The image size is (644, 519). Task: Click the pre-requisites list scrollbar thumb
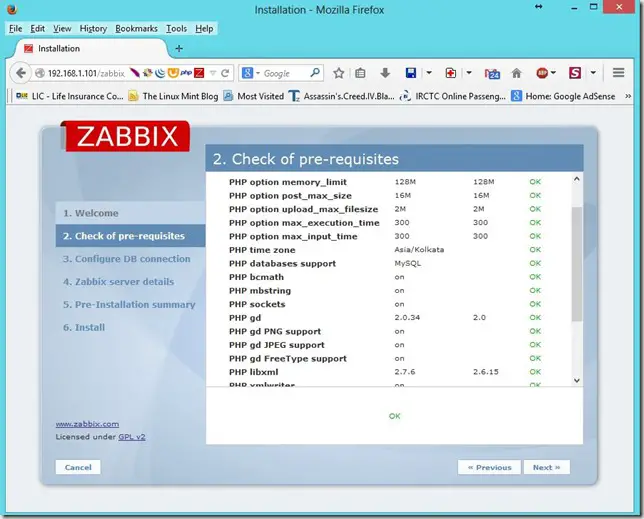point(577,264)
